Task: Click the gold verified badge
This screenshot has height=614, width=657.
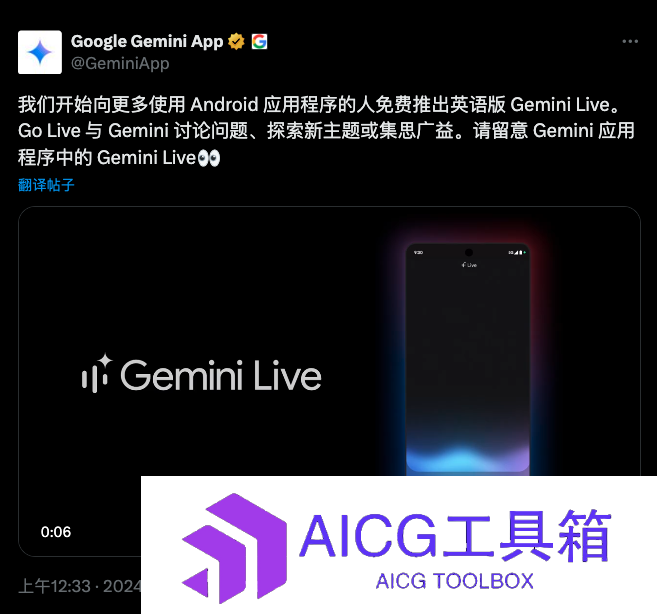Action: coord(236,41)
